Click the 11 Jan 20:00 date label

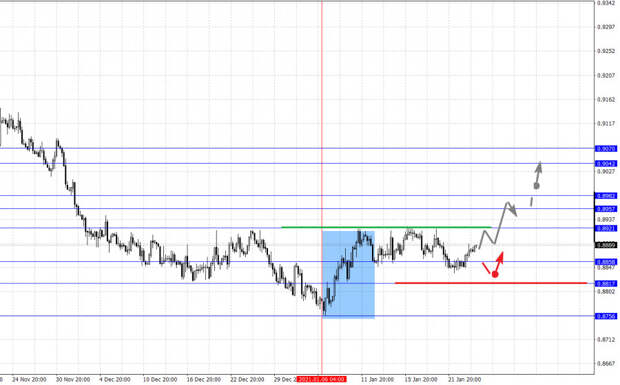[x=377, y=379]
